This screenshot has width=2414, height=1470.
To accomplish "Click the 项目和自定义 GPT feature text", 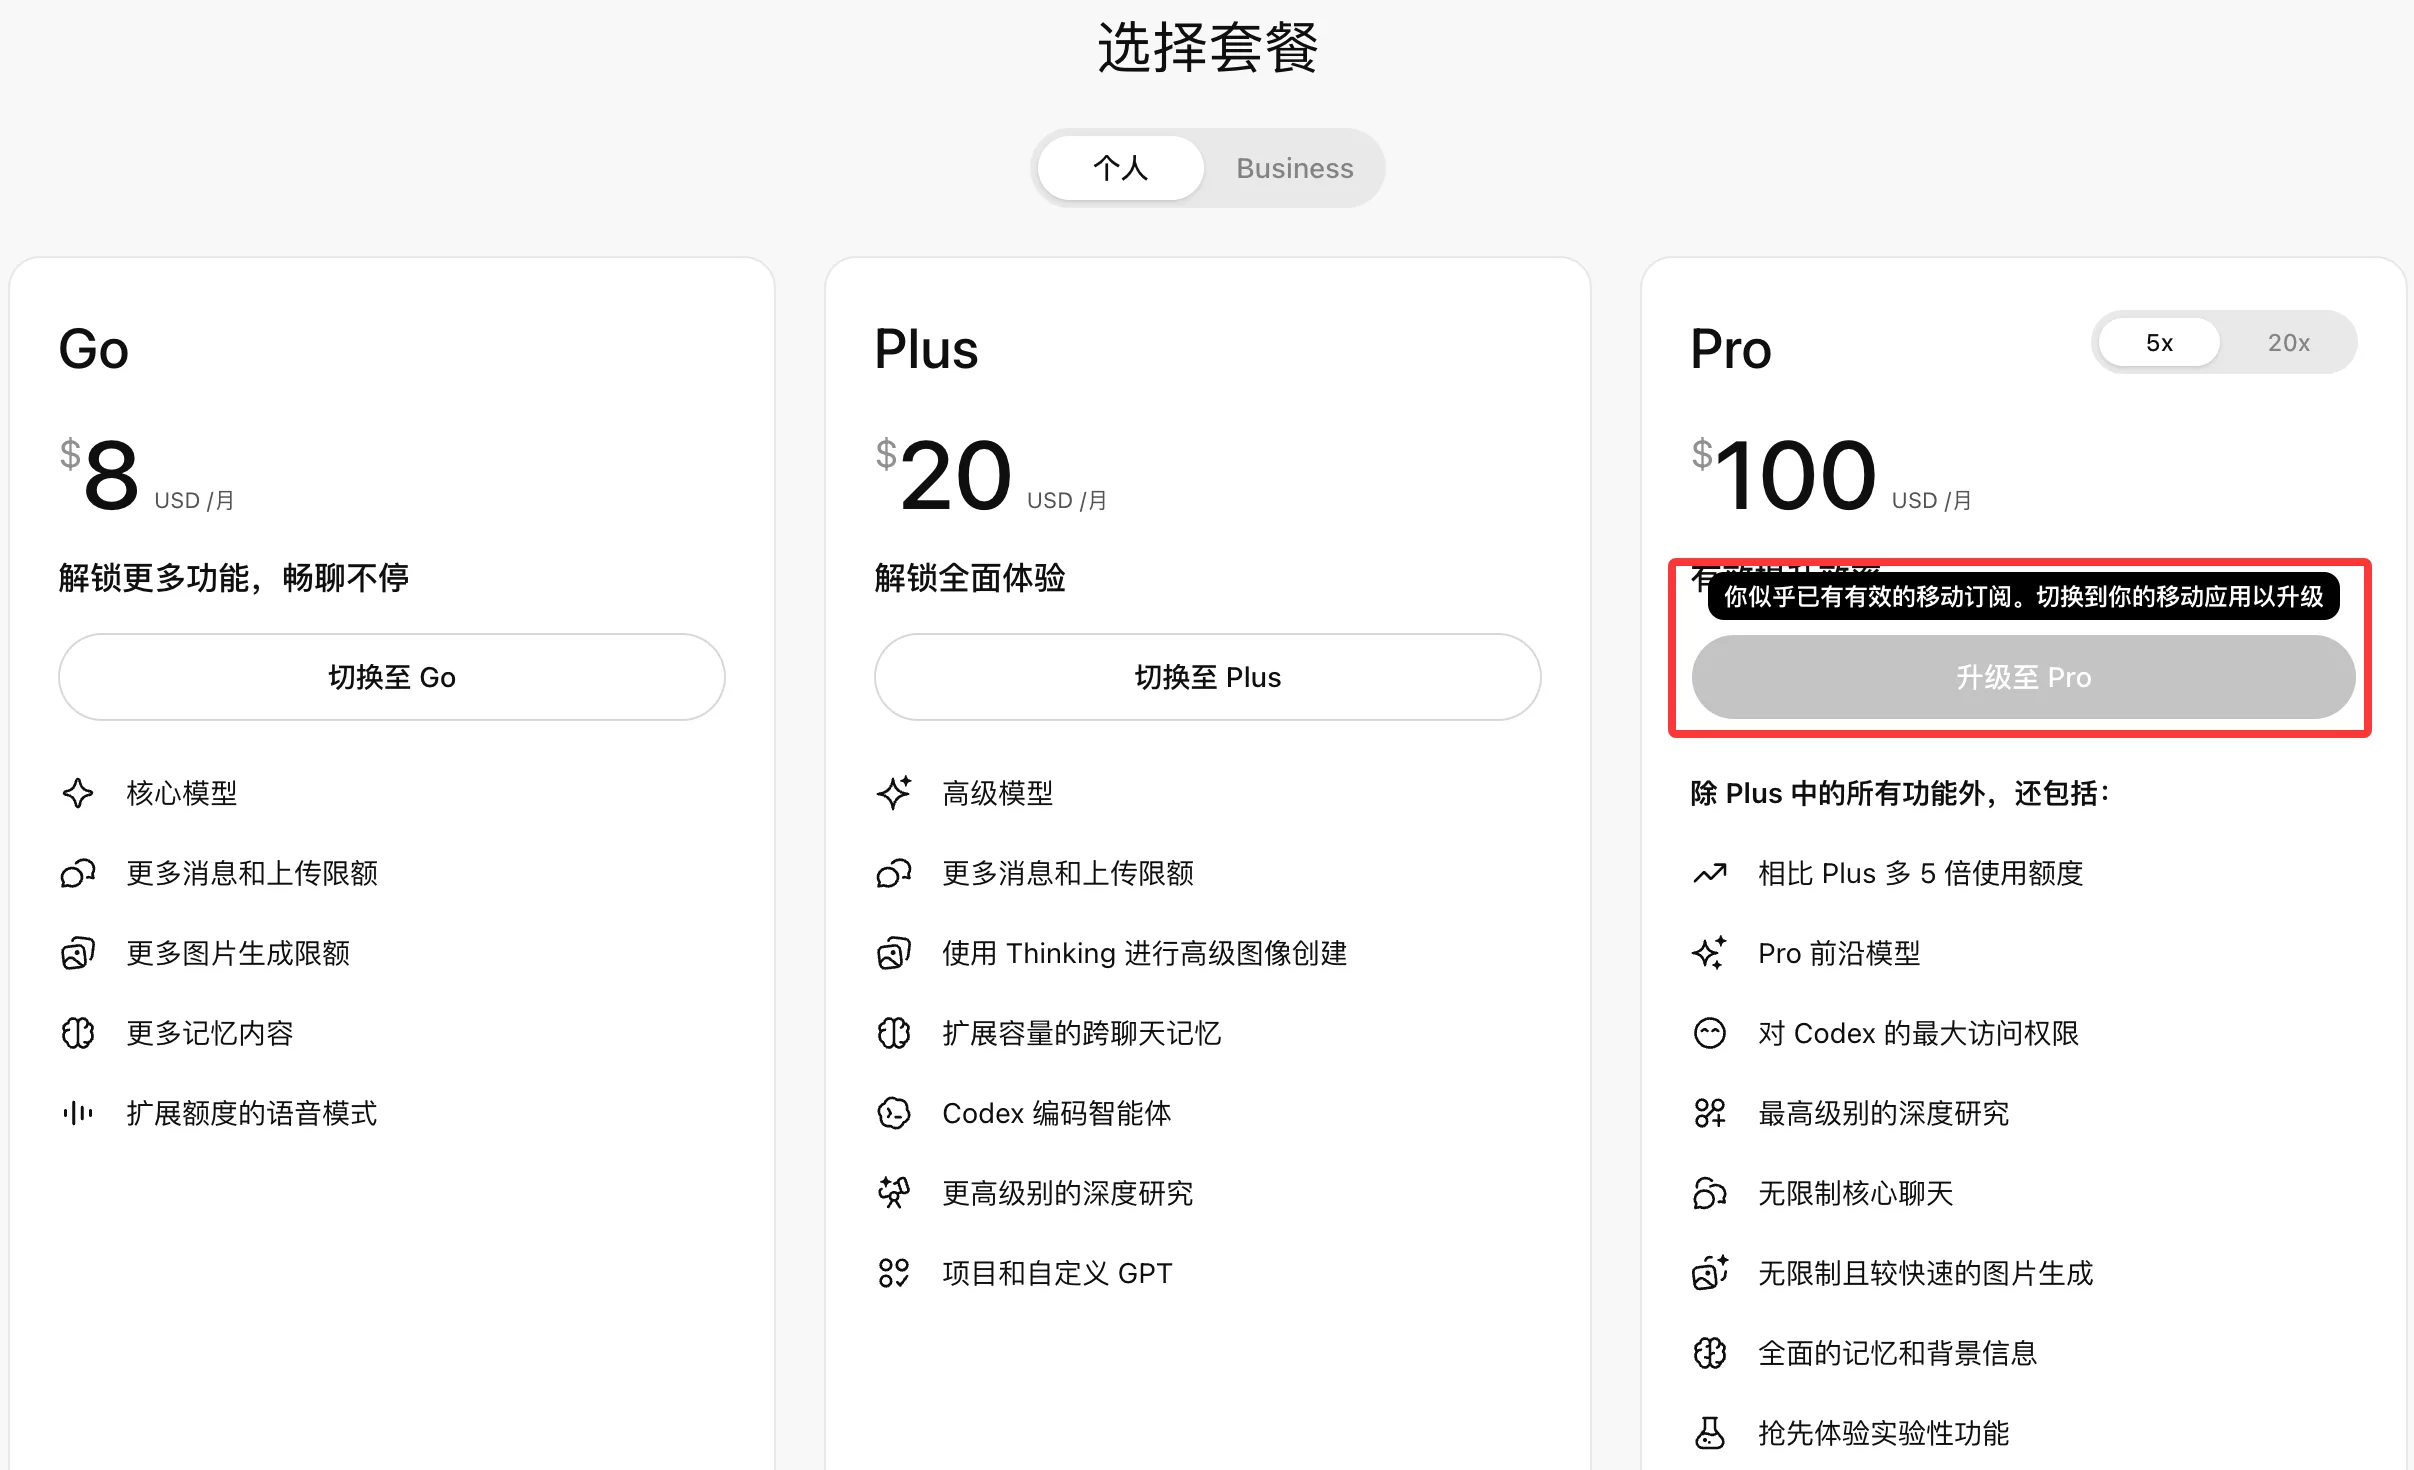I will pos(1057,1273).
